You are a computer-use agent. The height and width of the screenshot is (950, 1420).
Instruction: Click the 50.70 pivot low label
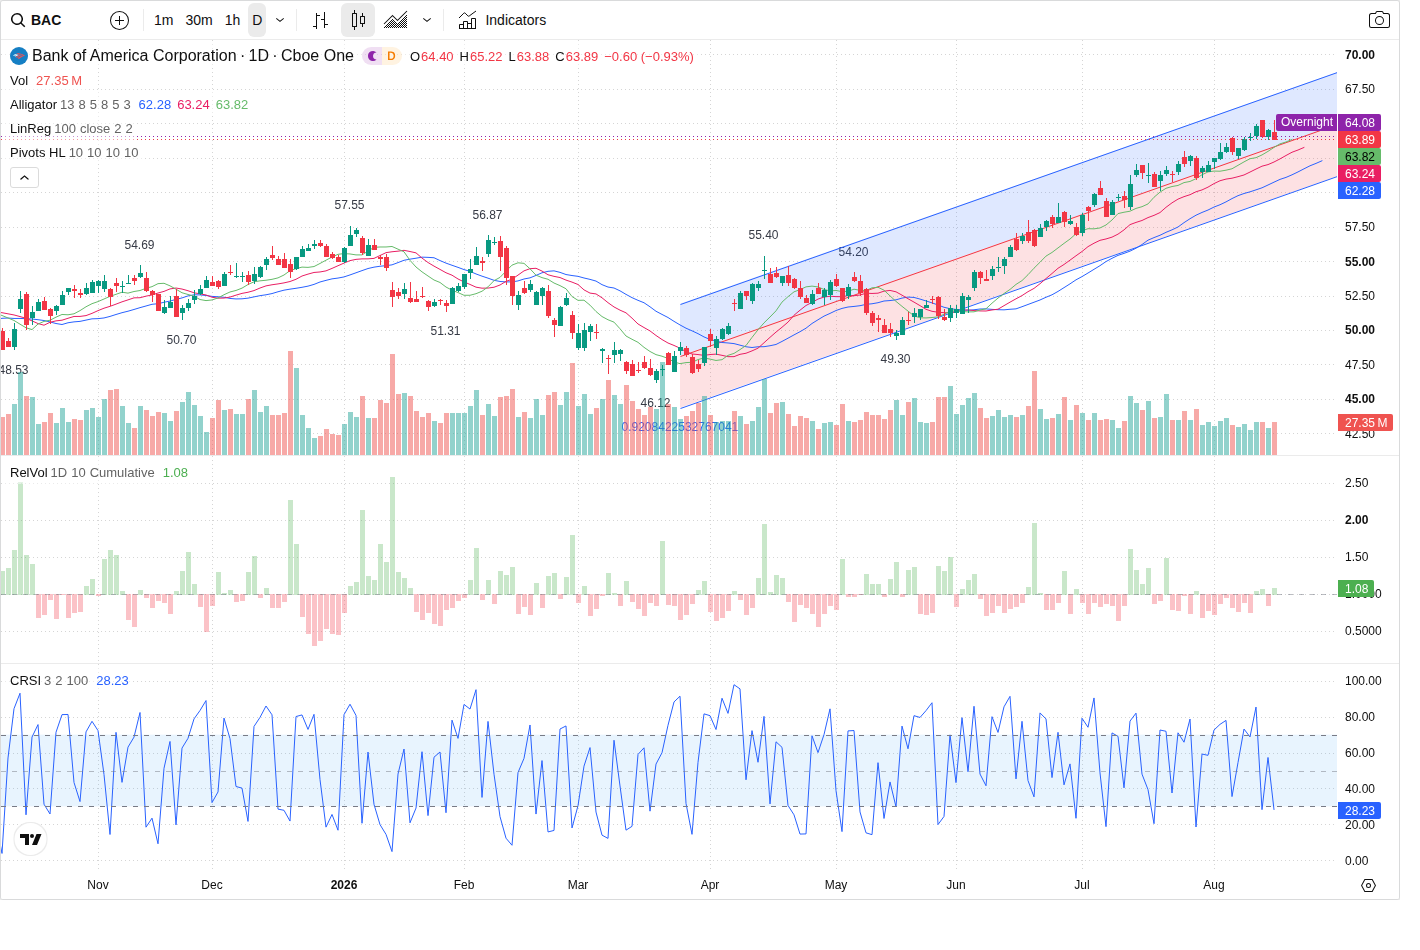(x=181, y=340)
